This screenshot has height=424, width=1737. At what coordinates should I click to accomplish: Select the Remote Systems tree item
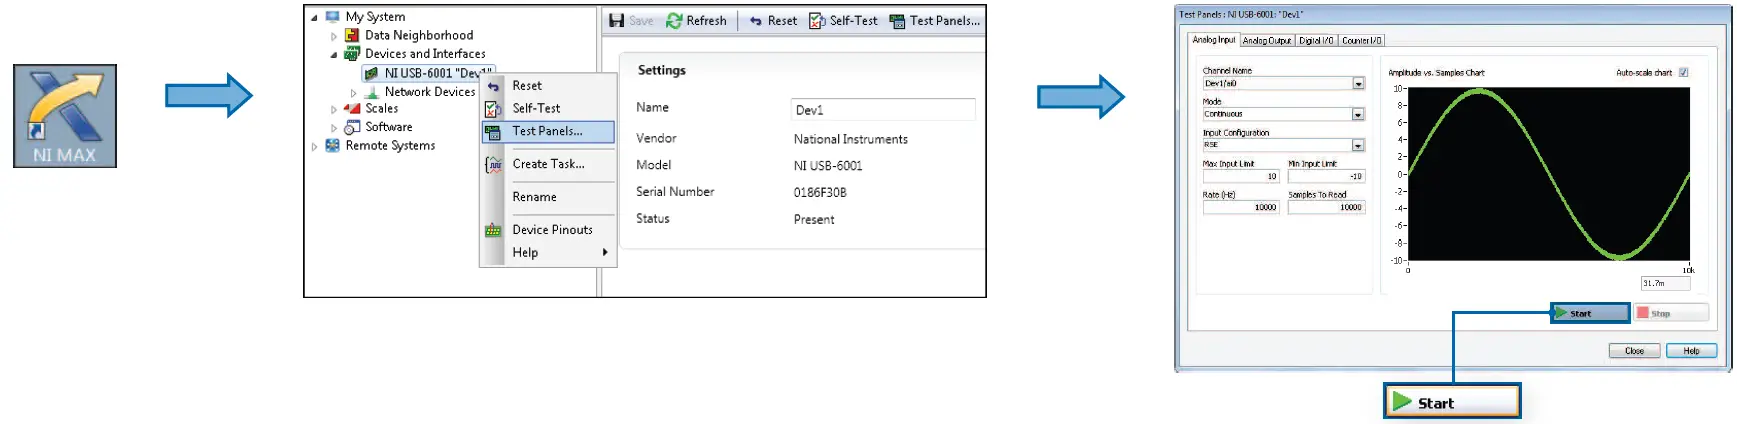(390, 146)
